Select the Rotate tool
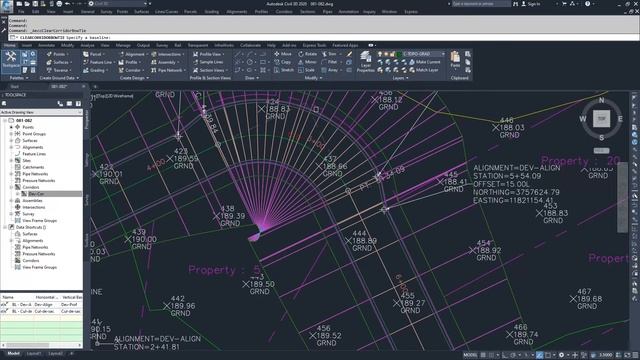This screenshot has width=640, height=360. (x=308, y=54)
